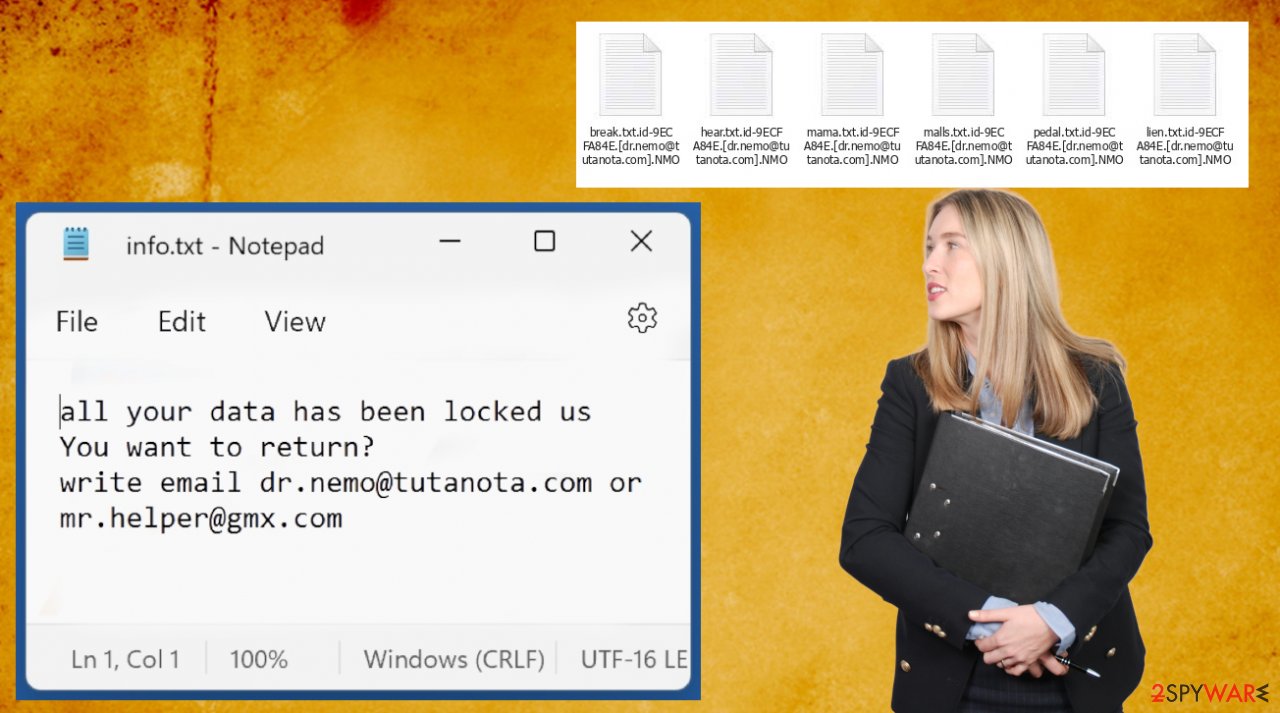Click the mr.helper@gmx.com email text
Viewport: 1280px width, 713px height.
pyautogui.click(x=201, y=518)
